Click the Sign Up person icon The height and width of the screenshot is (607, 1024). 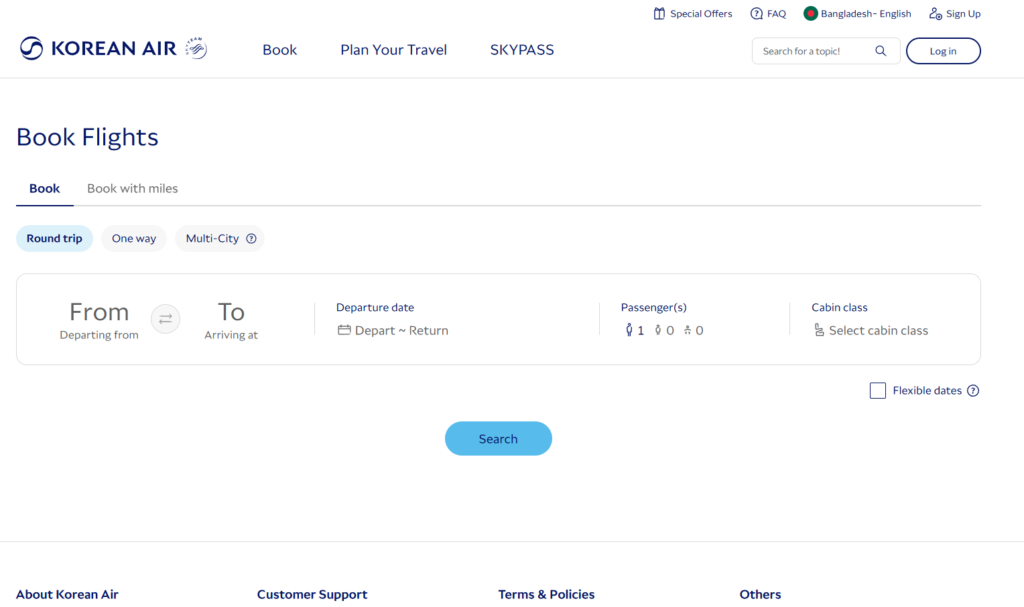(x=935, y=14)
